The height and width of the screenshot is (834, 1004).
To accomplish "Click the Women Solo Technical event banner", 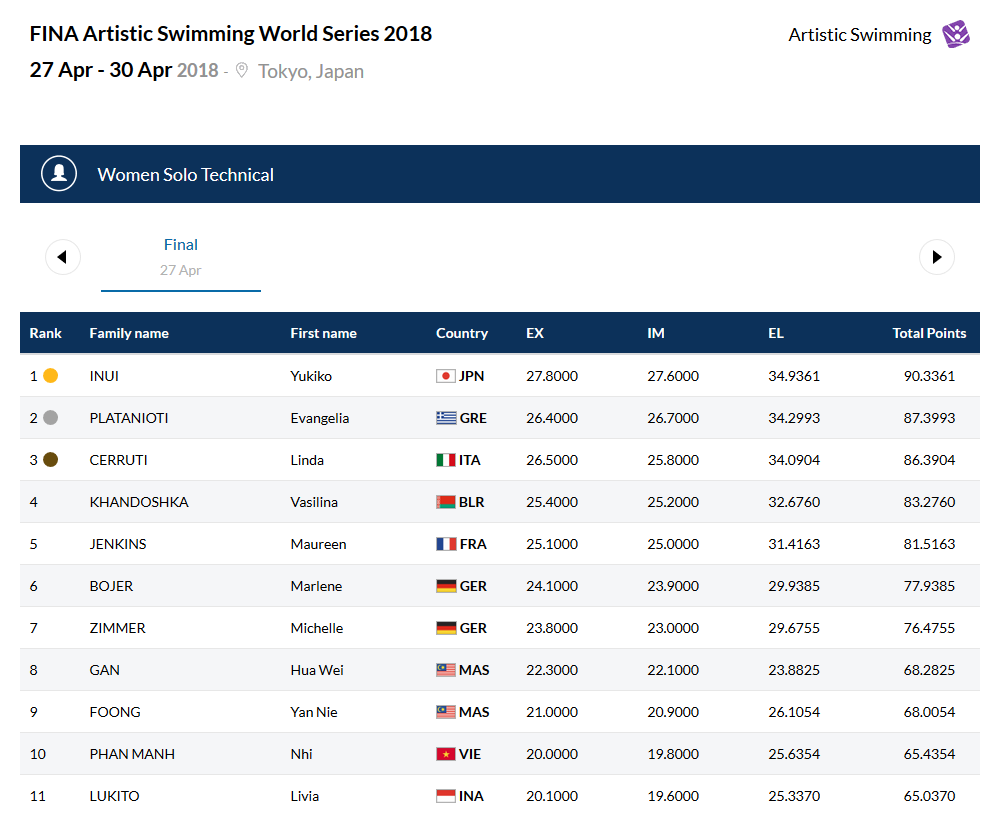I will point(185,174).
